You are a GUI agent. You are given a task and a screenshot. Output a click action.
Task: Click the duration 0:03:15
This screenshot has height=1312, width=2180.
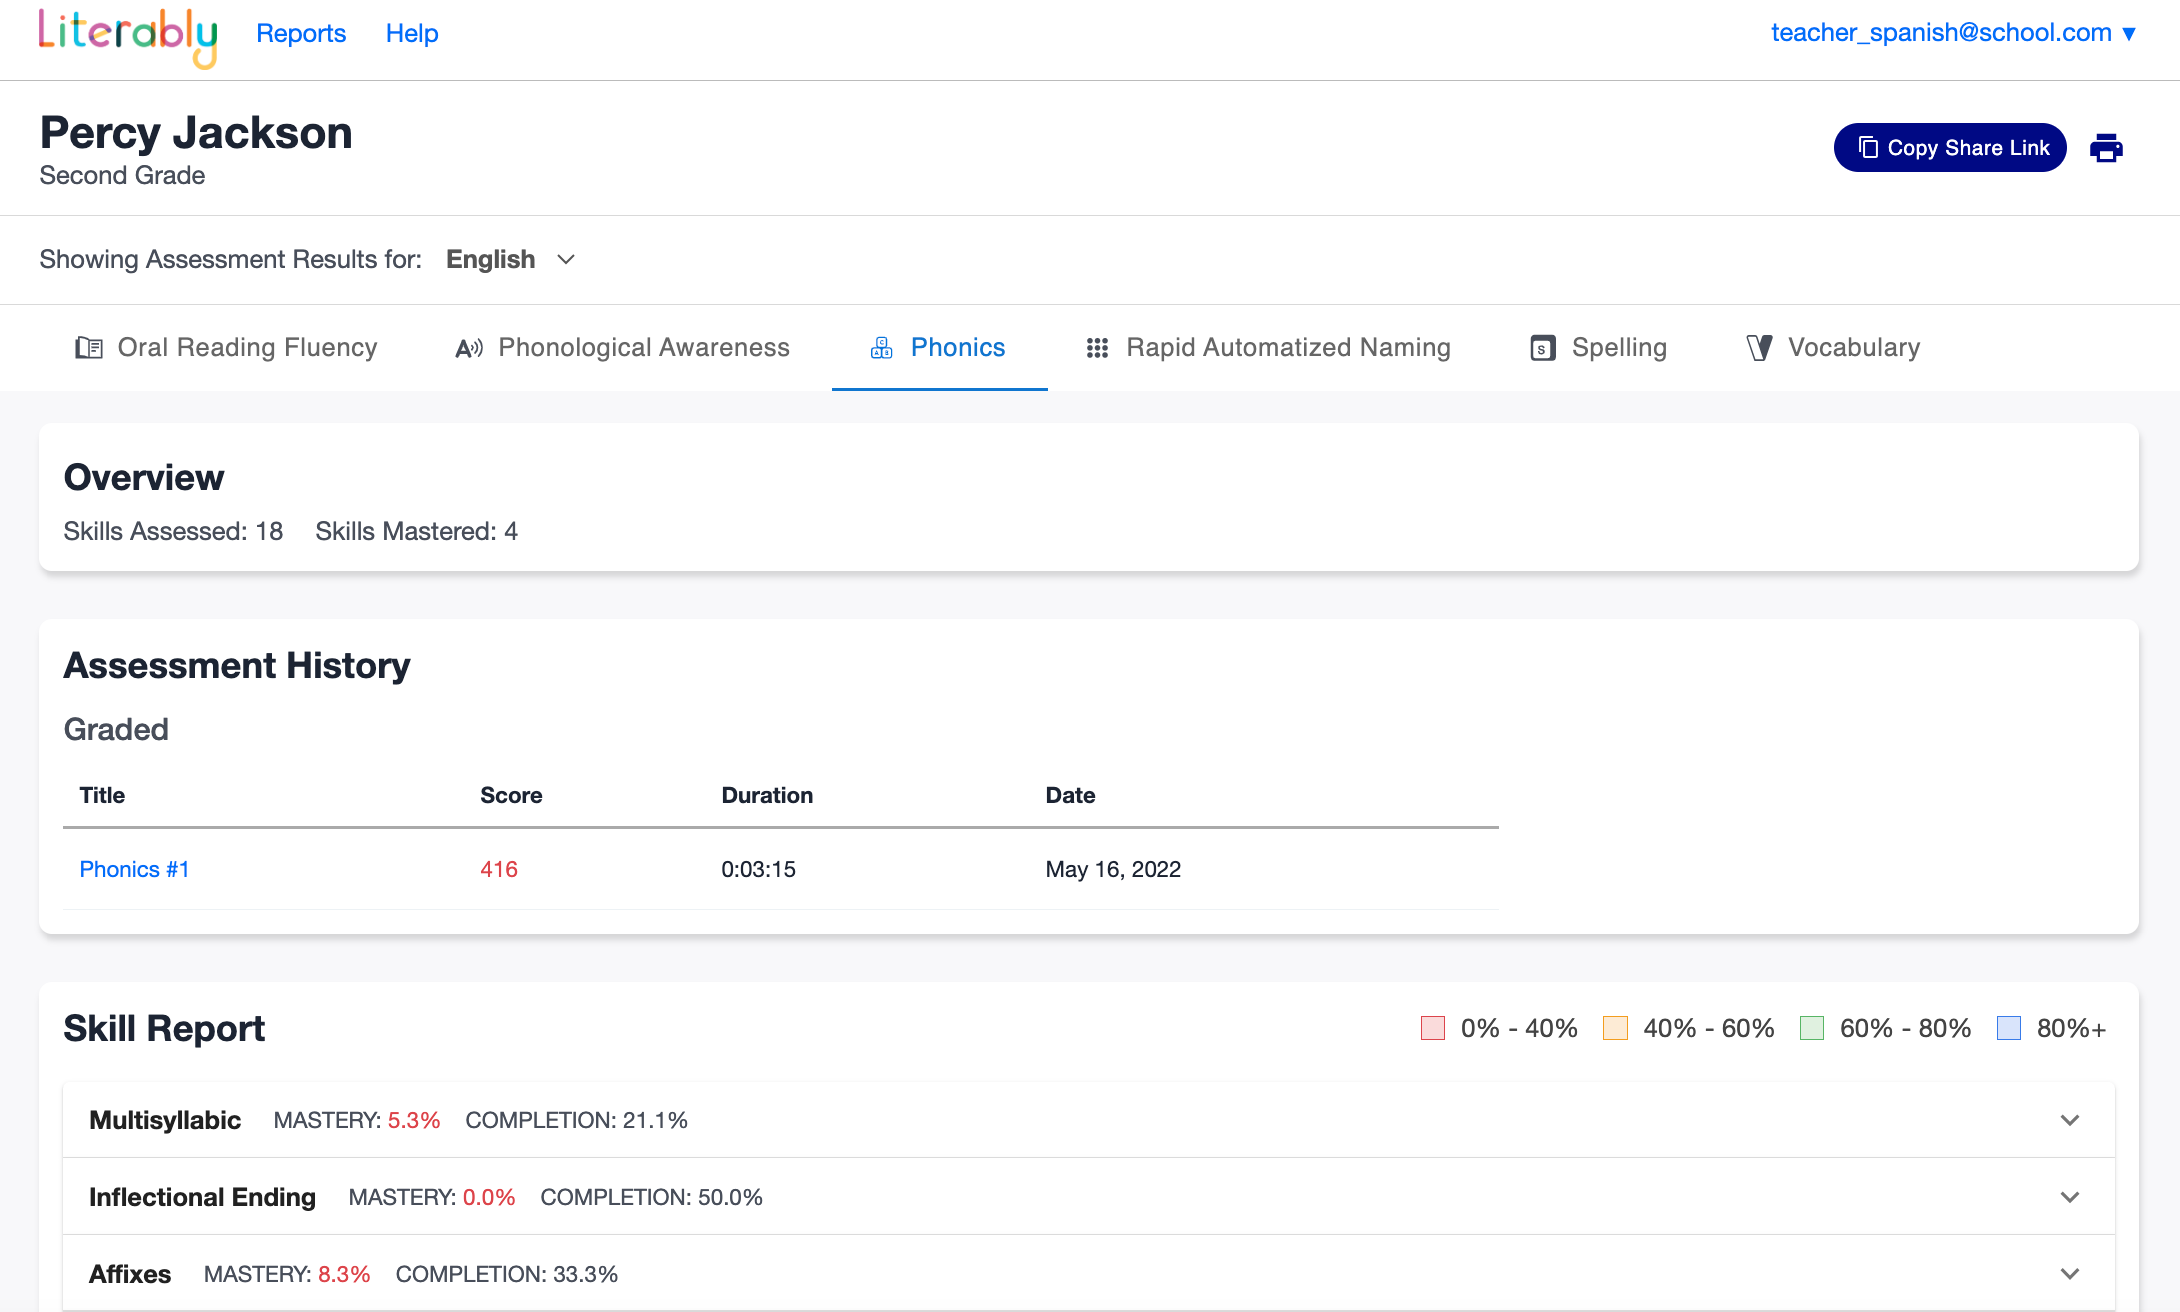(x=758, y=870)
